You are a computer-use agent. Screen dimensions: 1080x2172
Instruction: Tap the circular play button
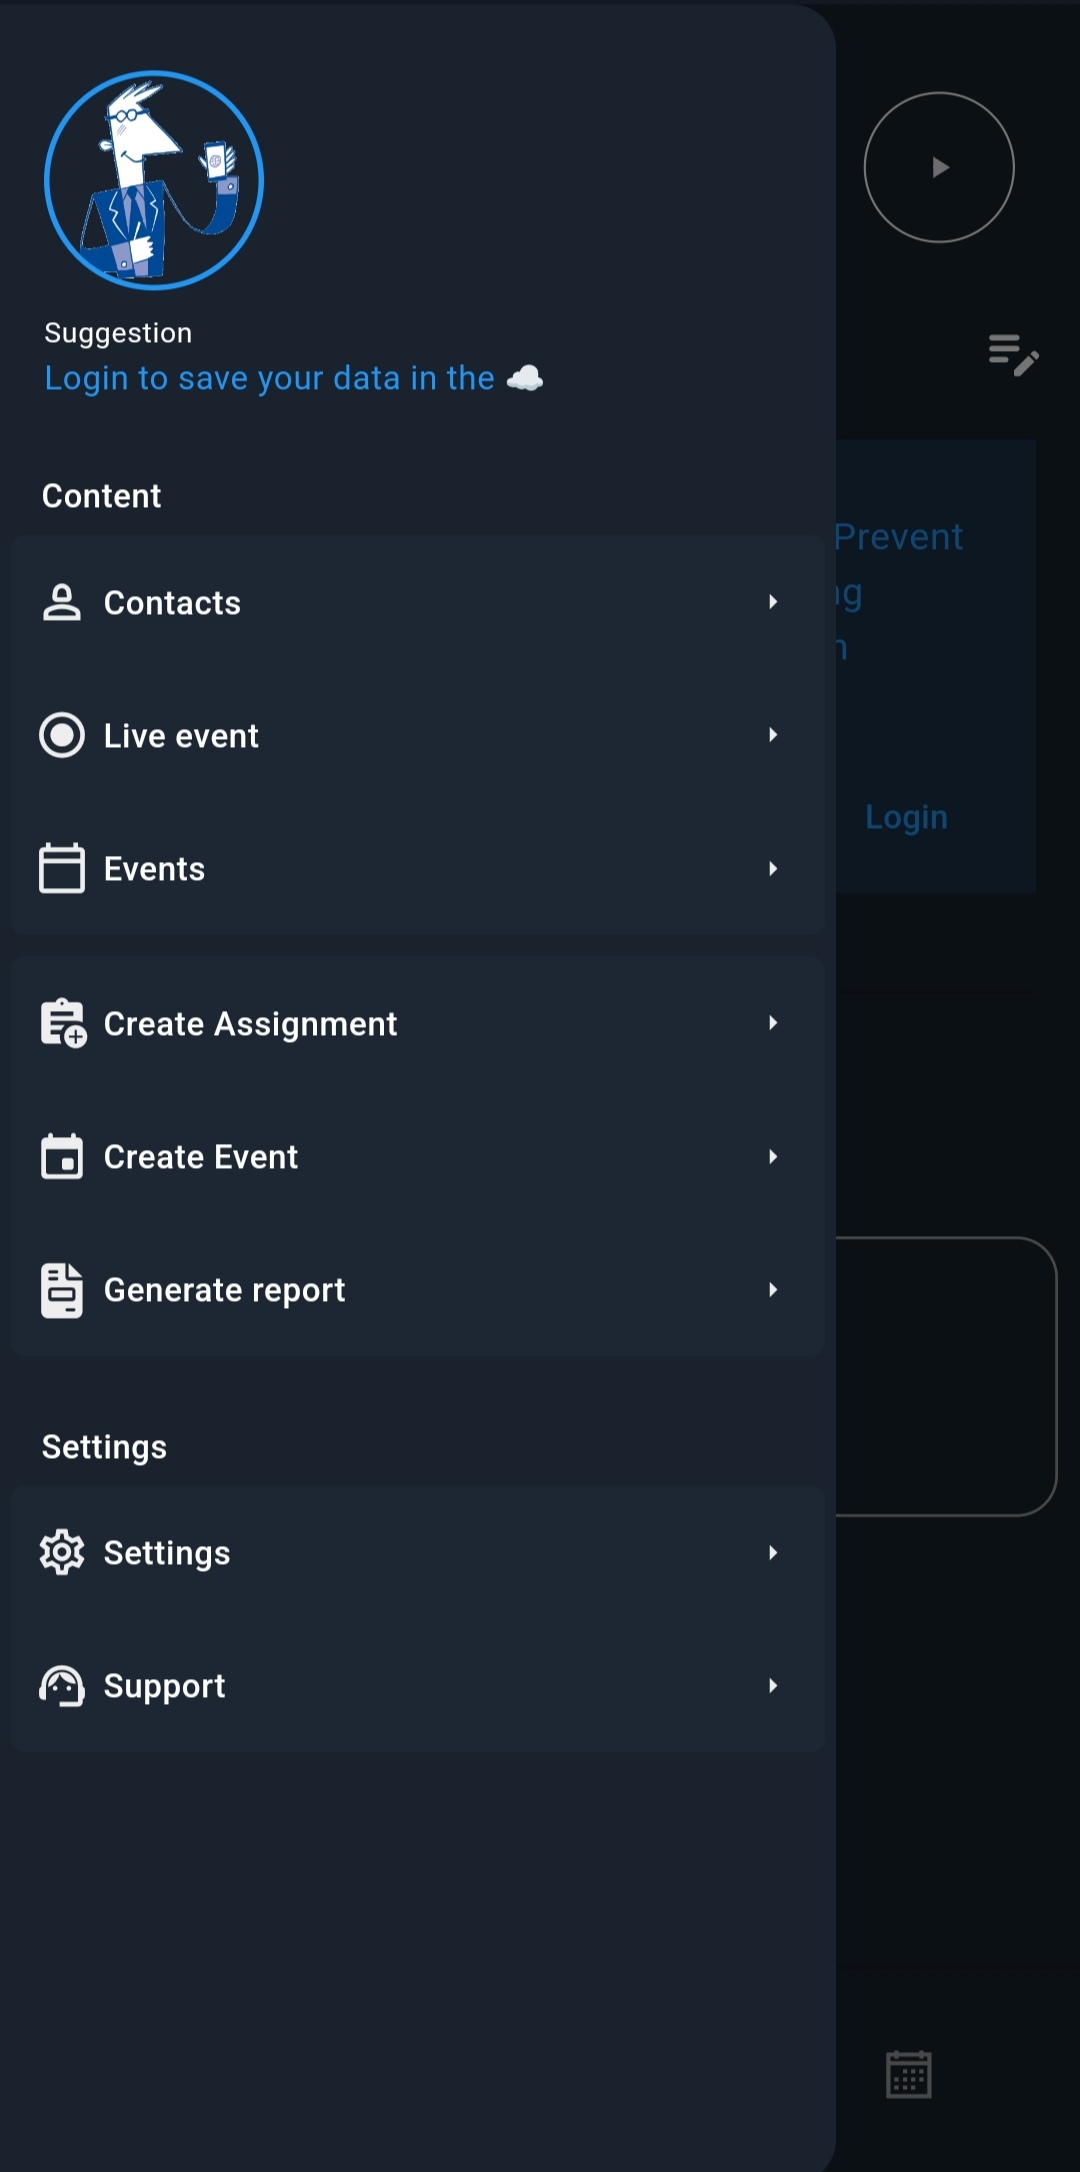tap(939, 167)
